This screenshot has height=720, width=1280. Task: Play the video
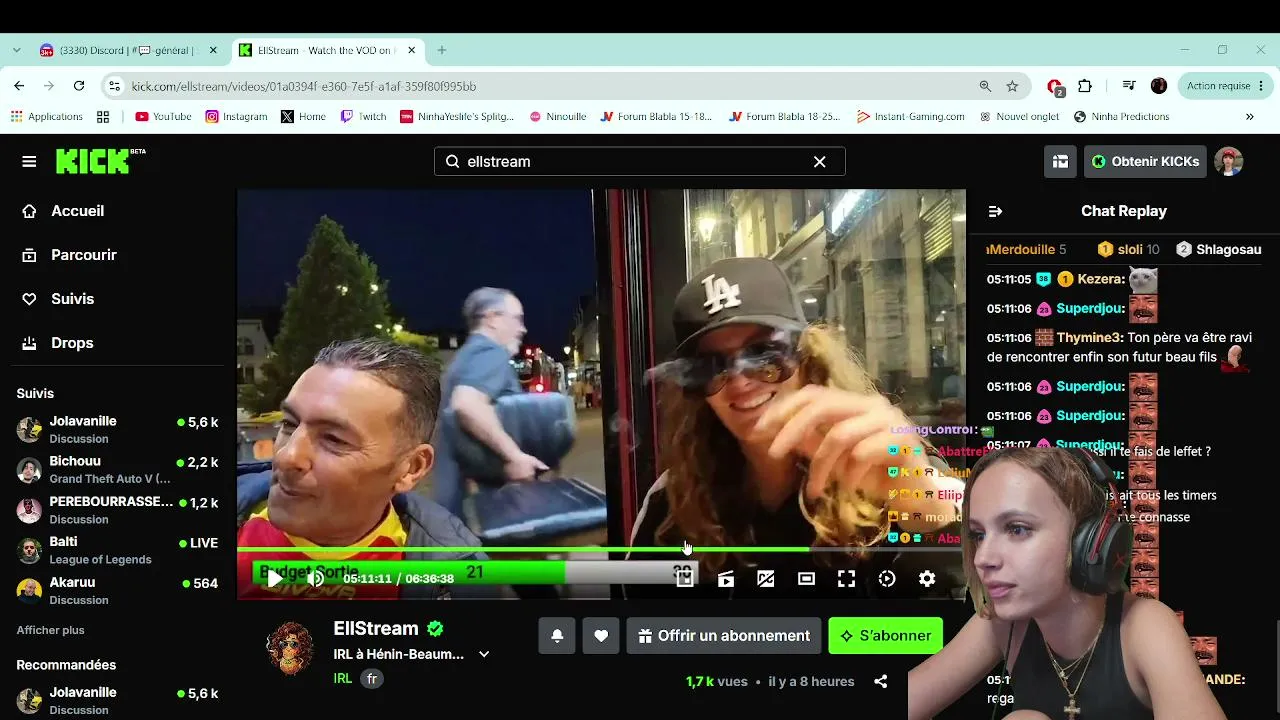pos(274,578)
